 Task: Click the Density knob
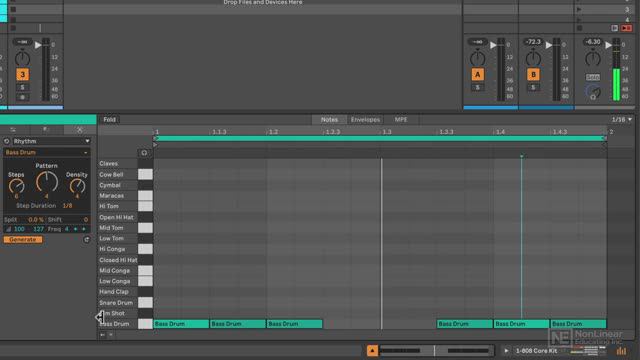click(77, 186)
